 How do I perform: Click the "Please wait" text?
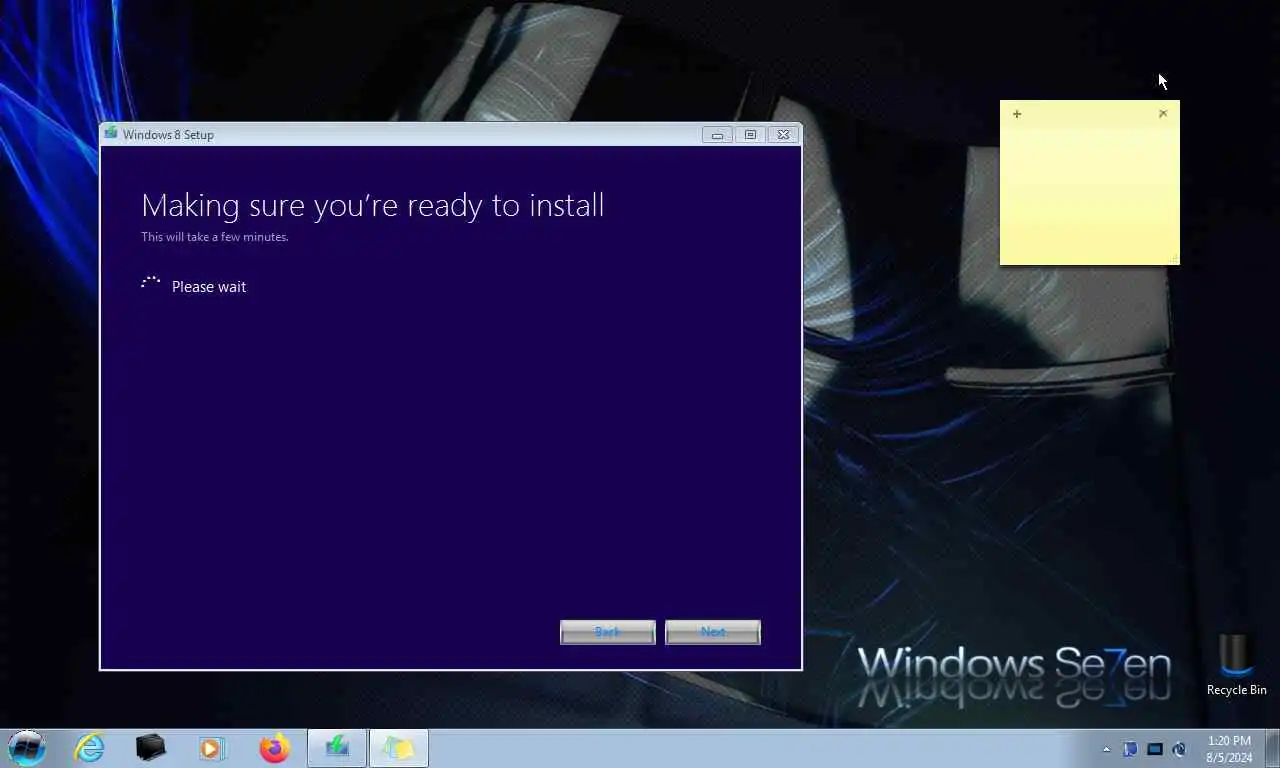[x=209, y=287]
